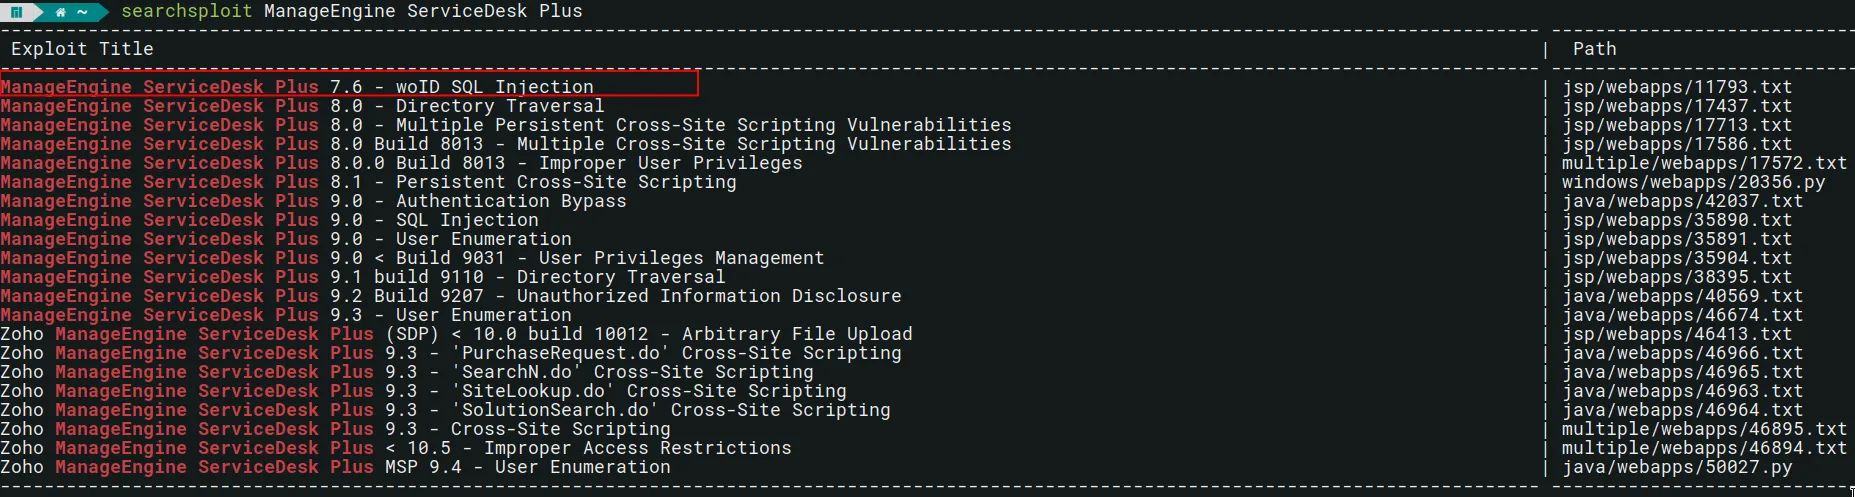Select the 7.6 woID SQL Injection entry
This screenshot has height=497, width=1855.
[348, 87]
